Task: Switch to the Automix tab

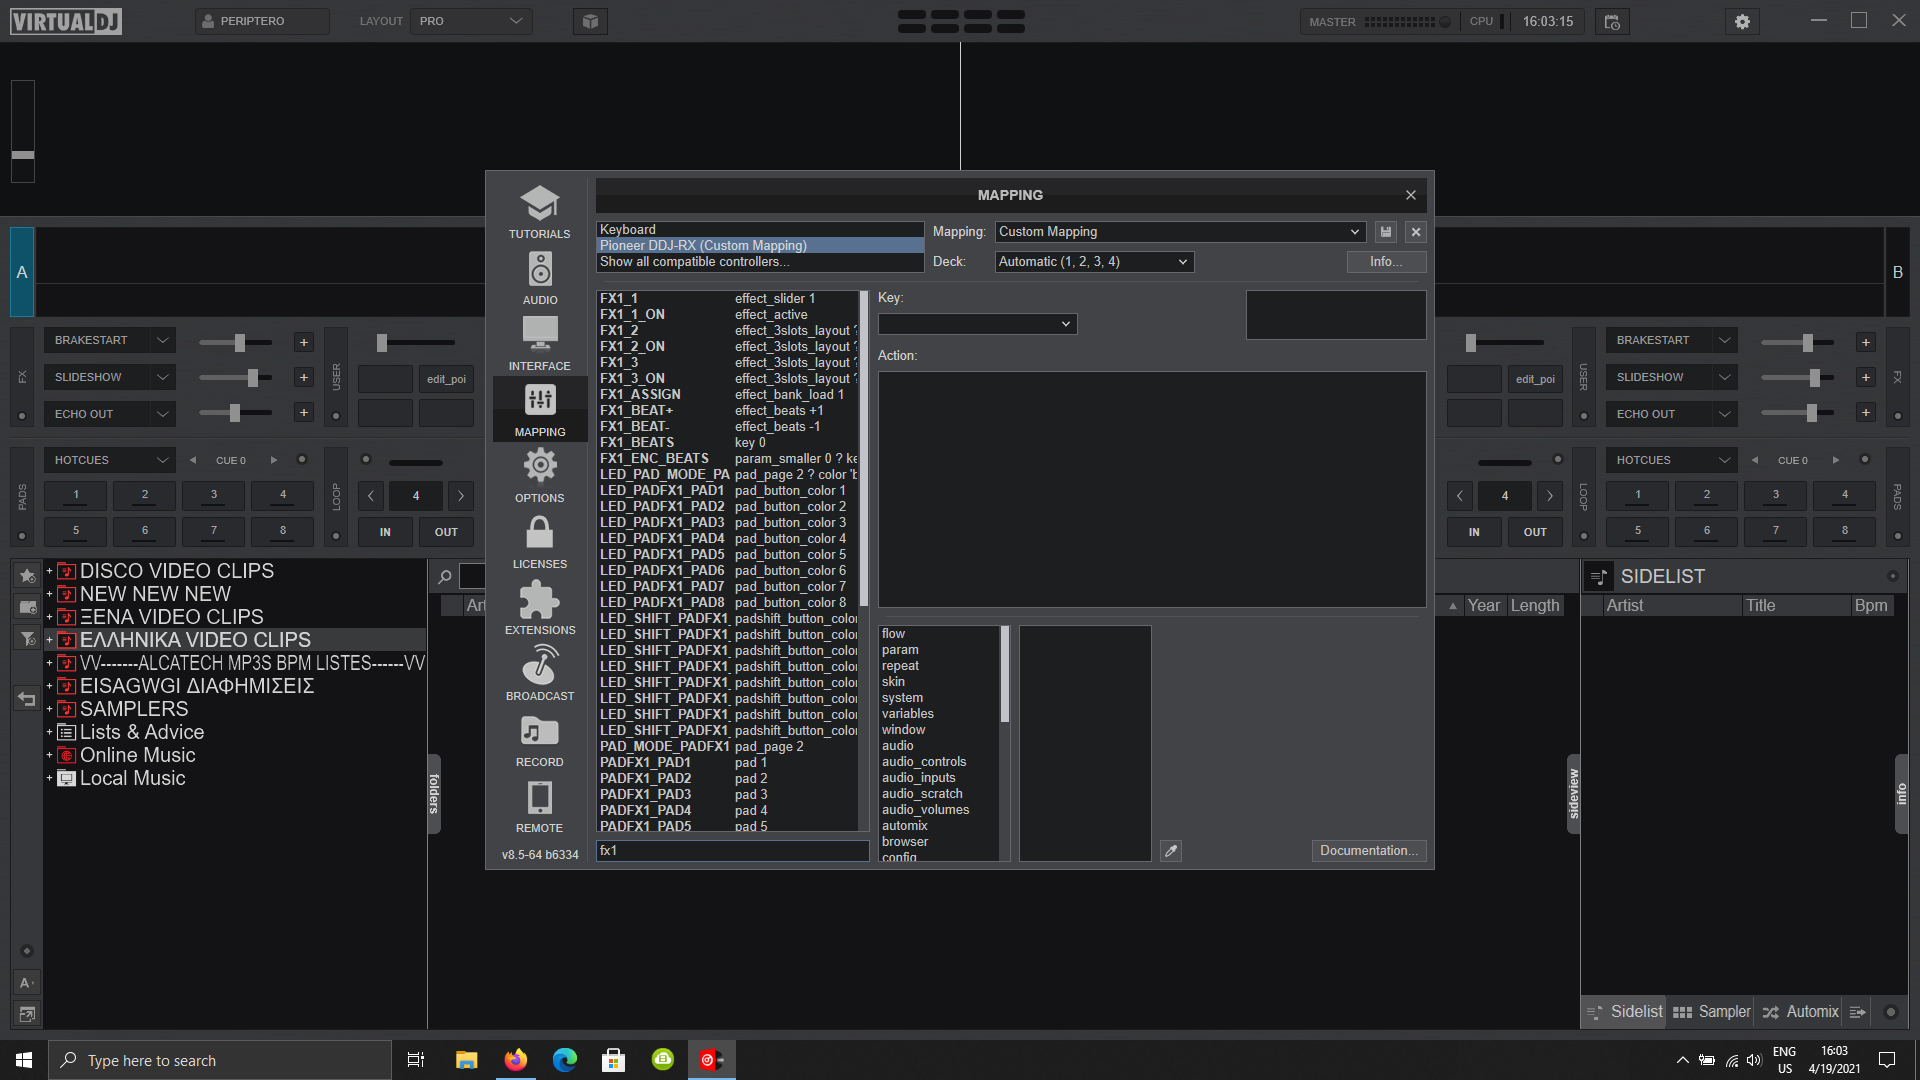Action: click(x=1800, y=1012)
